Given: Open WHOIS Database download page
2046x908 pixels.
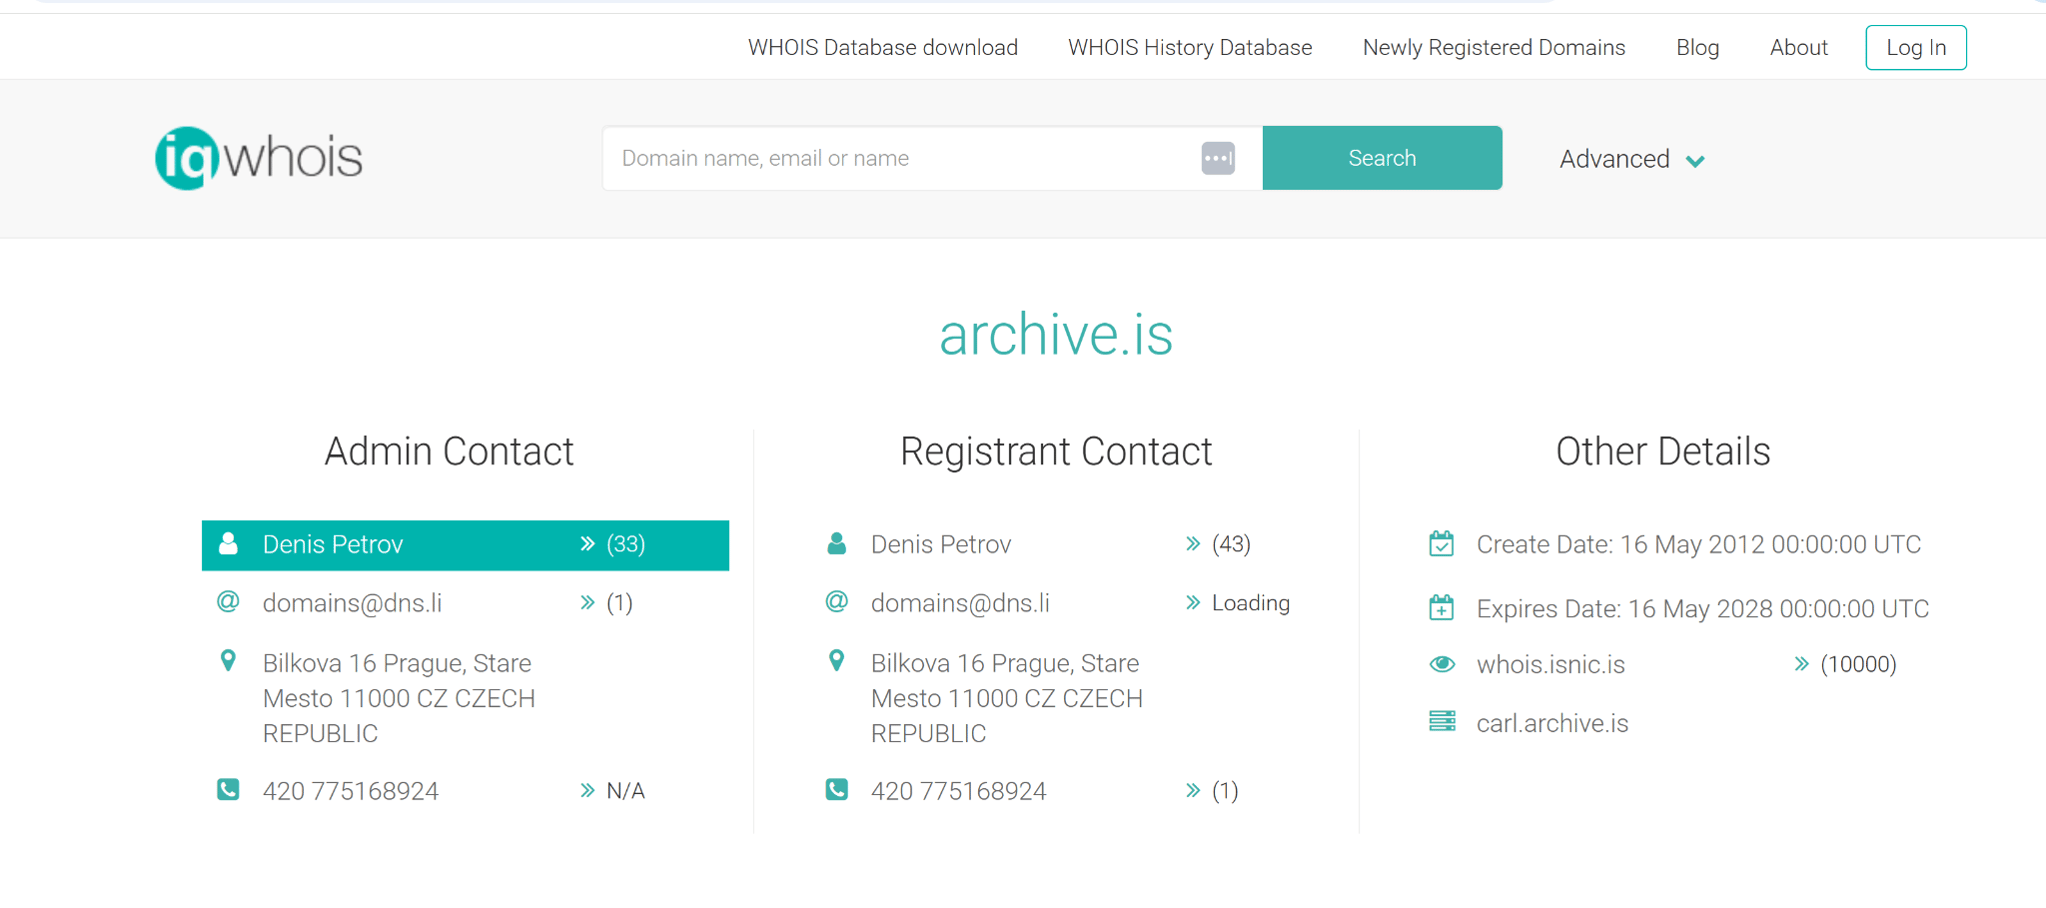Looking at the screenshot, I should tap(882, 48).
